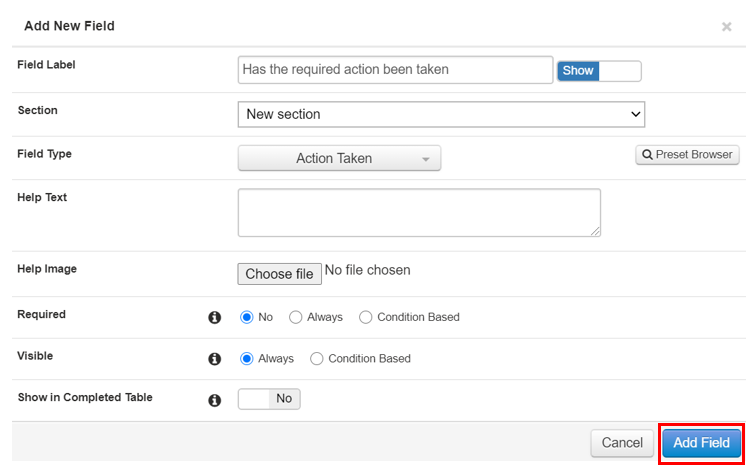Image resolution: width=756 pixels, height=476 pixels.
Task: Click the Field Label text input
Action: [x=395, y=70]
